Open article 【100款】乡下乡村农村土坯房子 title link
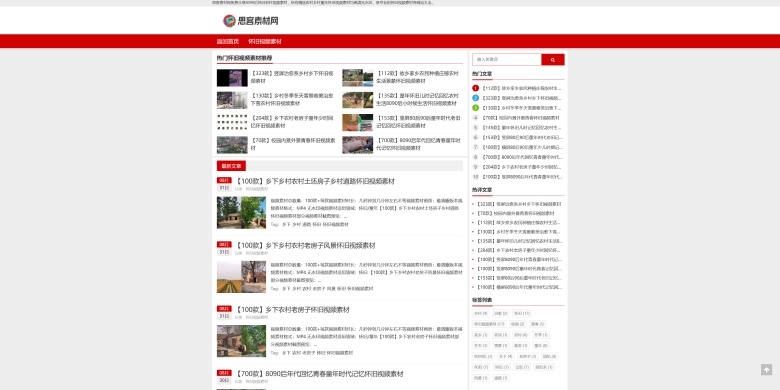The height and width of the screenshot is (390, 780). (x=314, y=181)
